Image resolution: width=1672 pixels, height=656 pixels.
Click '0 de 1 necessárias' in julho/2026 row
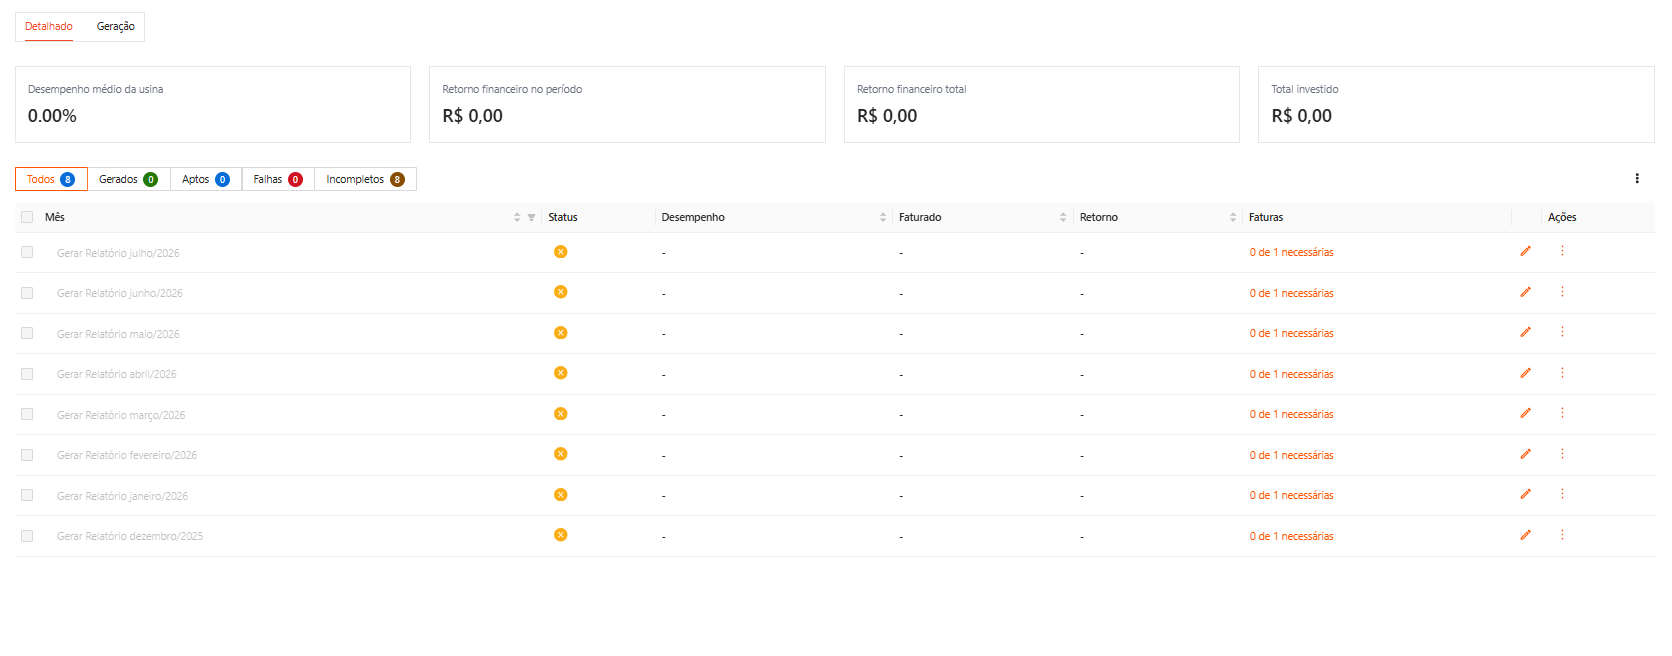click(x=1291, y=252)
